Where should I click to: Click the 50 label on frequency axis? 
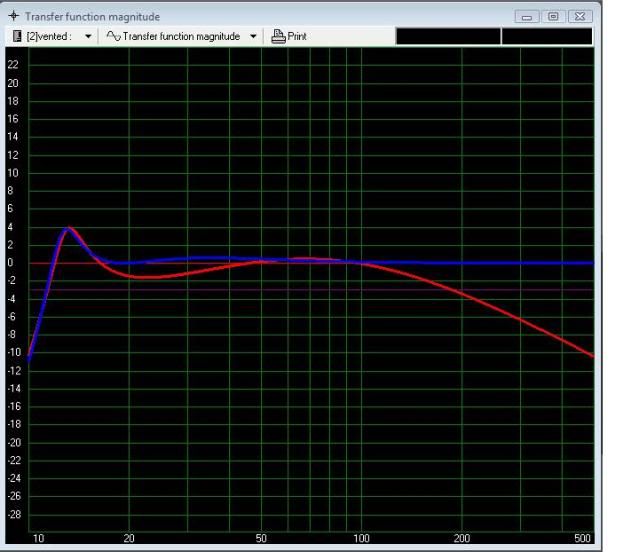(x=261, y=538)
